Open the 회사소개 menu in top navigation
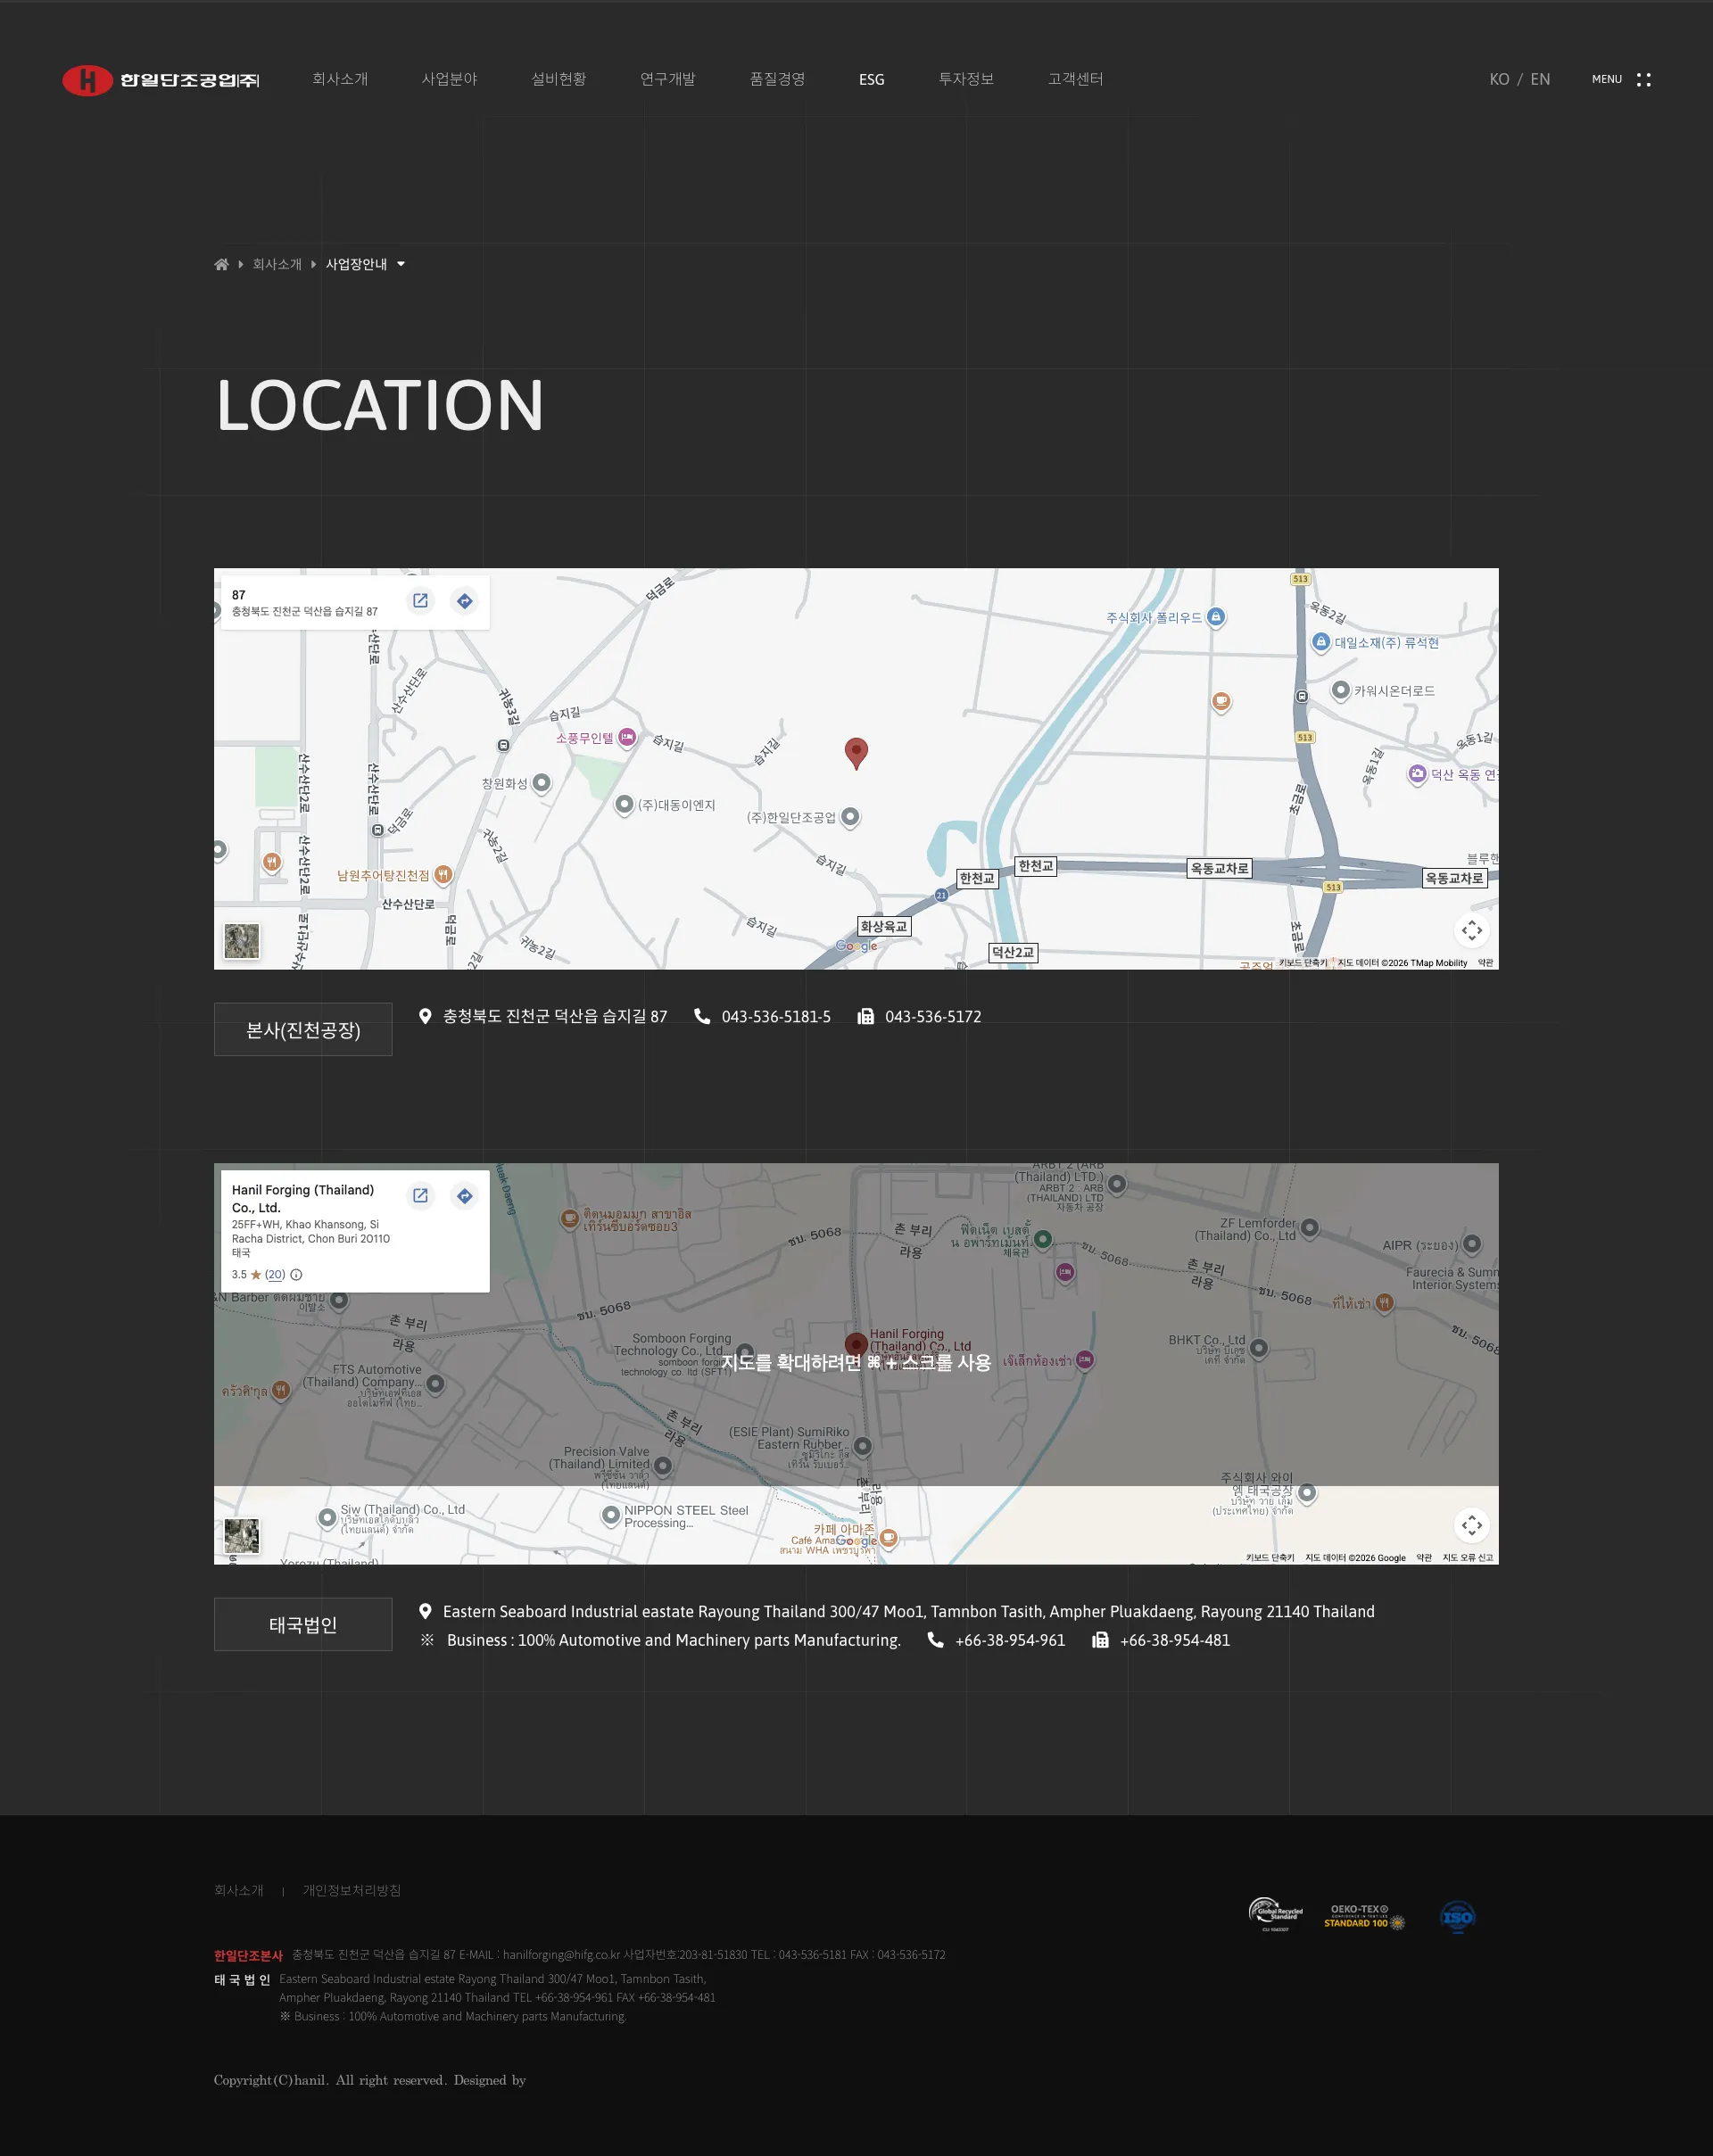 point(340,79)
